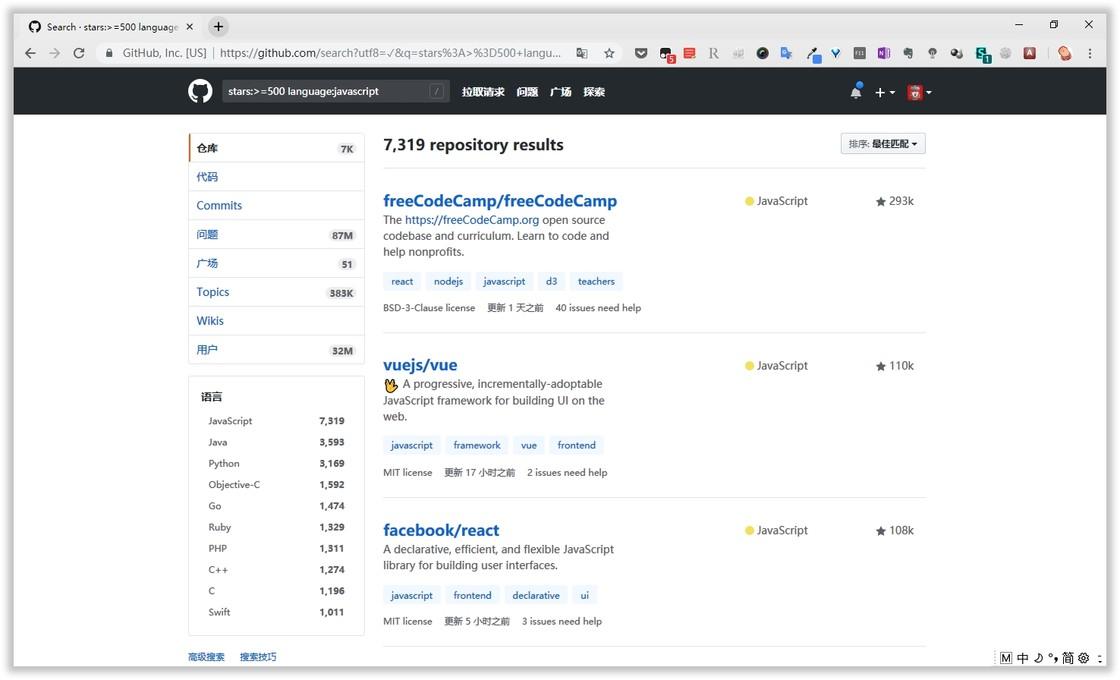This screenshot has width=1120, height=680.
Task: Click the Evernote elephant extension icon
Action: click(907, 53)
